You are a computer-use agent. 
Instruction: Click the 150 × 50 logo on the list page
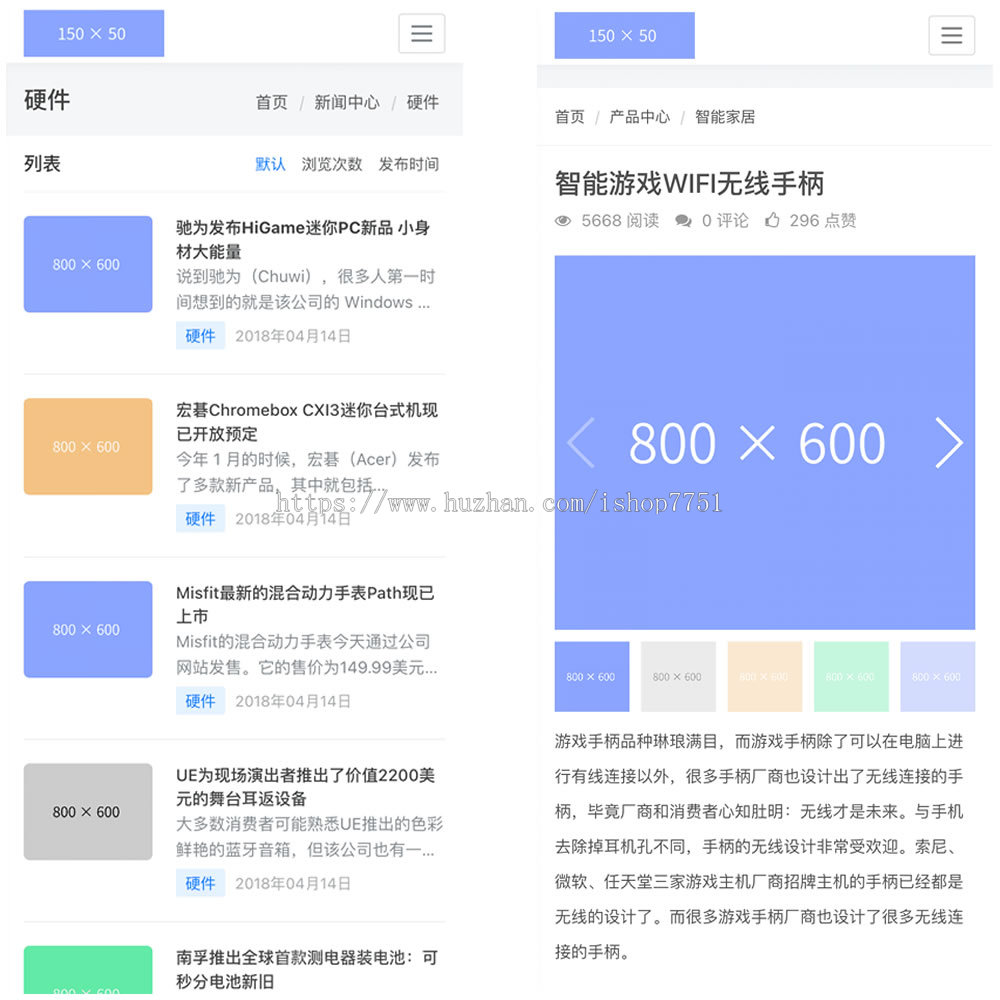click(94, 33)
